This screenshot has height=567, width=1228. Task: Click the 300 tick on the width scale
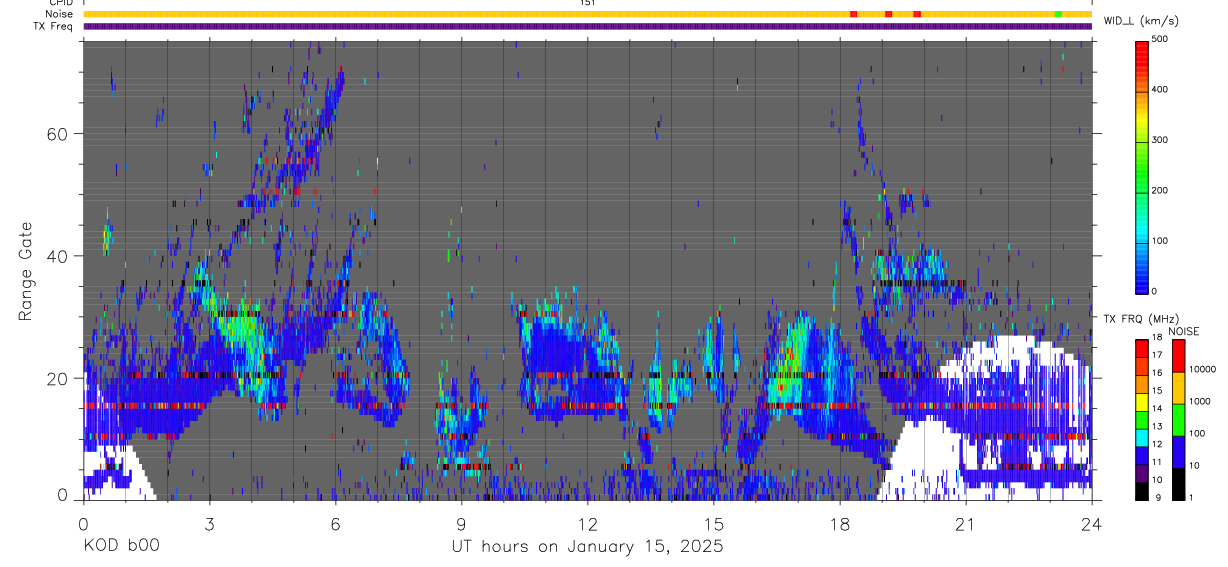(x=1160, y=140)
